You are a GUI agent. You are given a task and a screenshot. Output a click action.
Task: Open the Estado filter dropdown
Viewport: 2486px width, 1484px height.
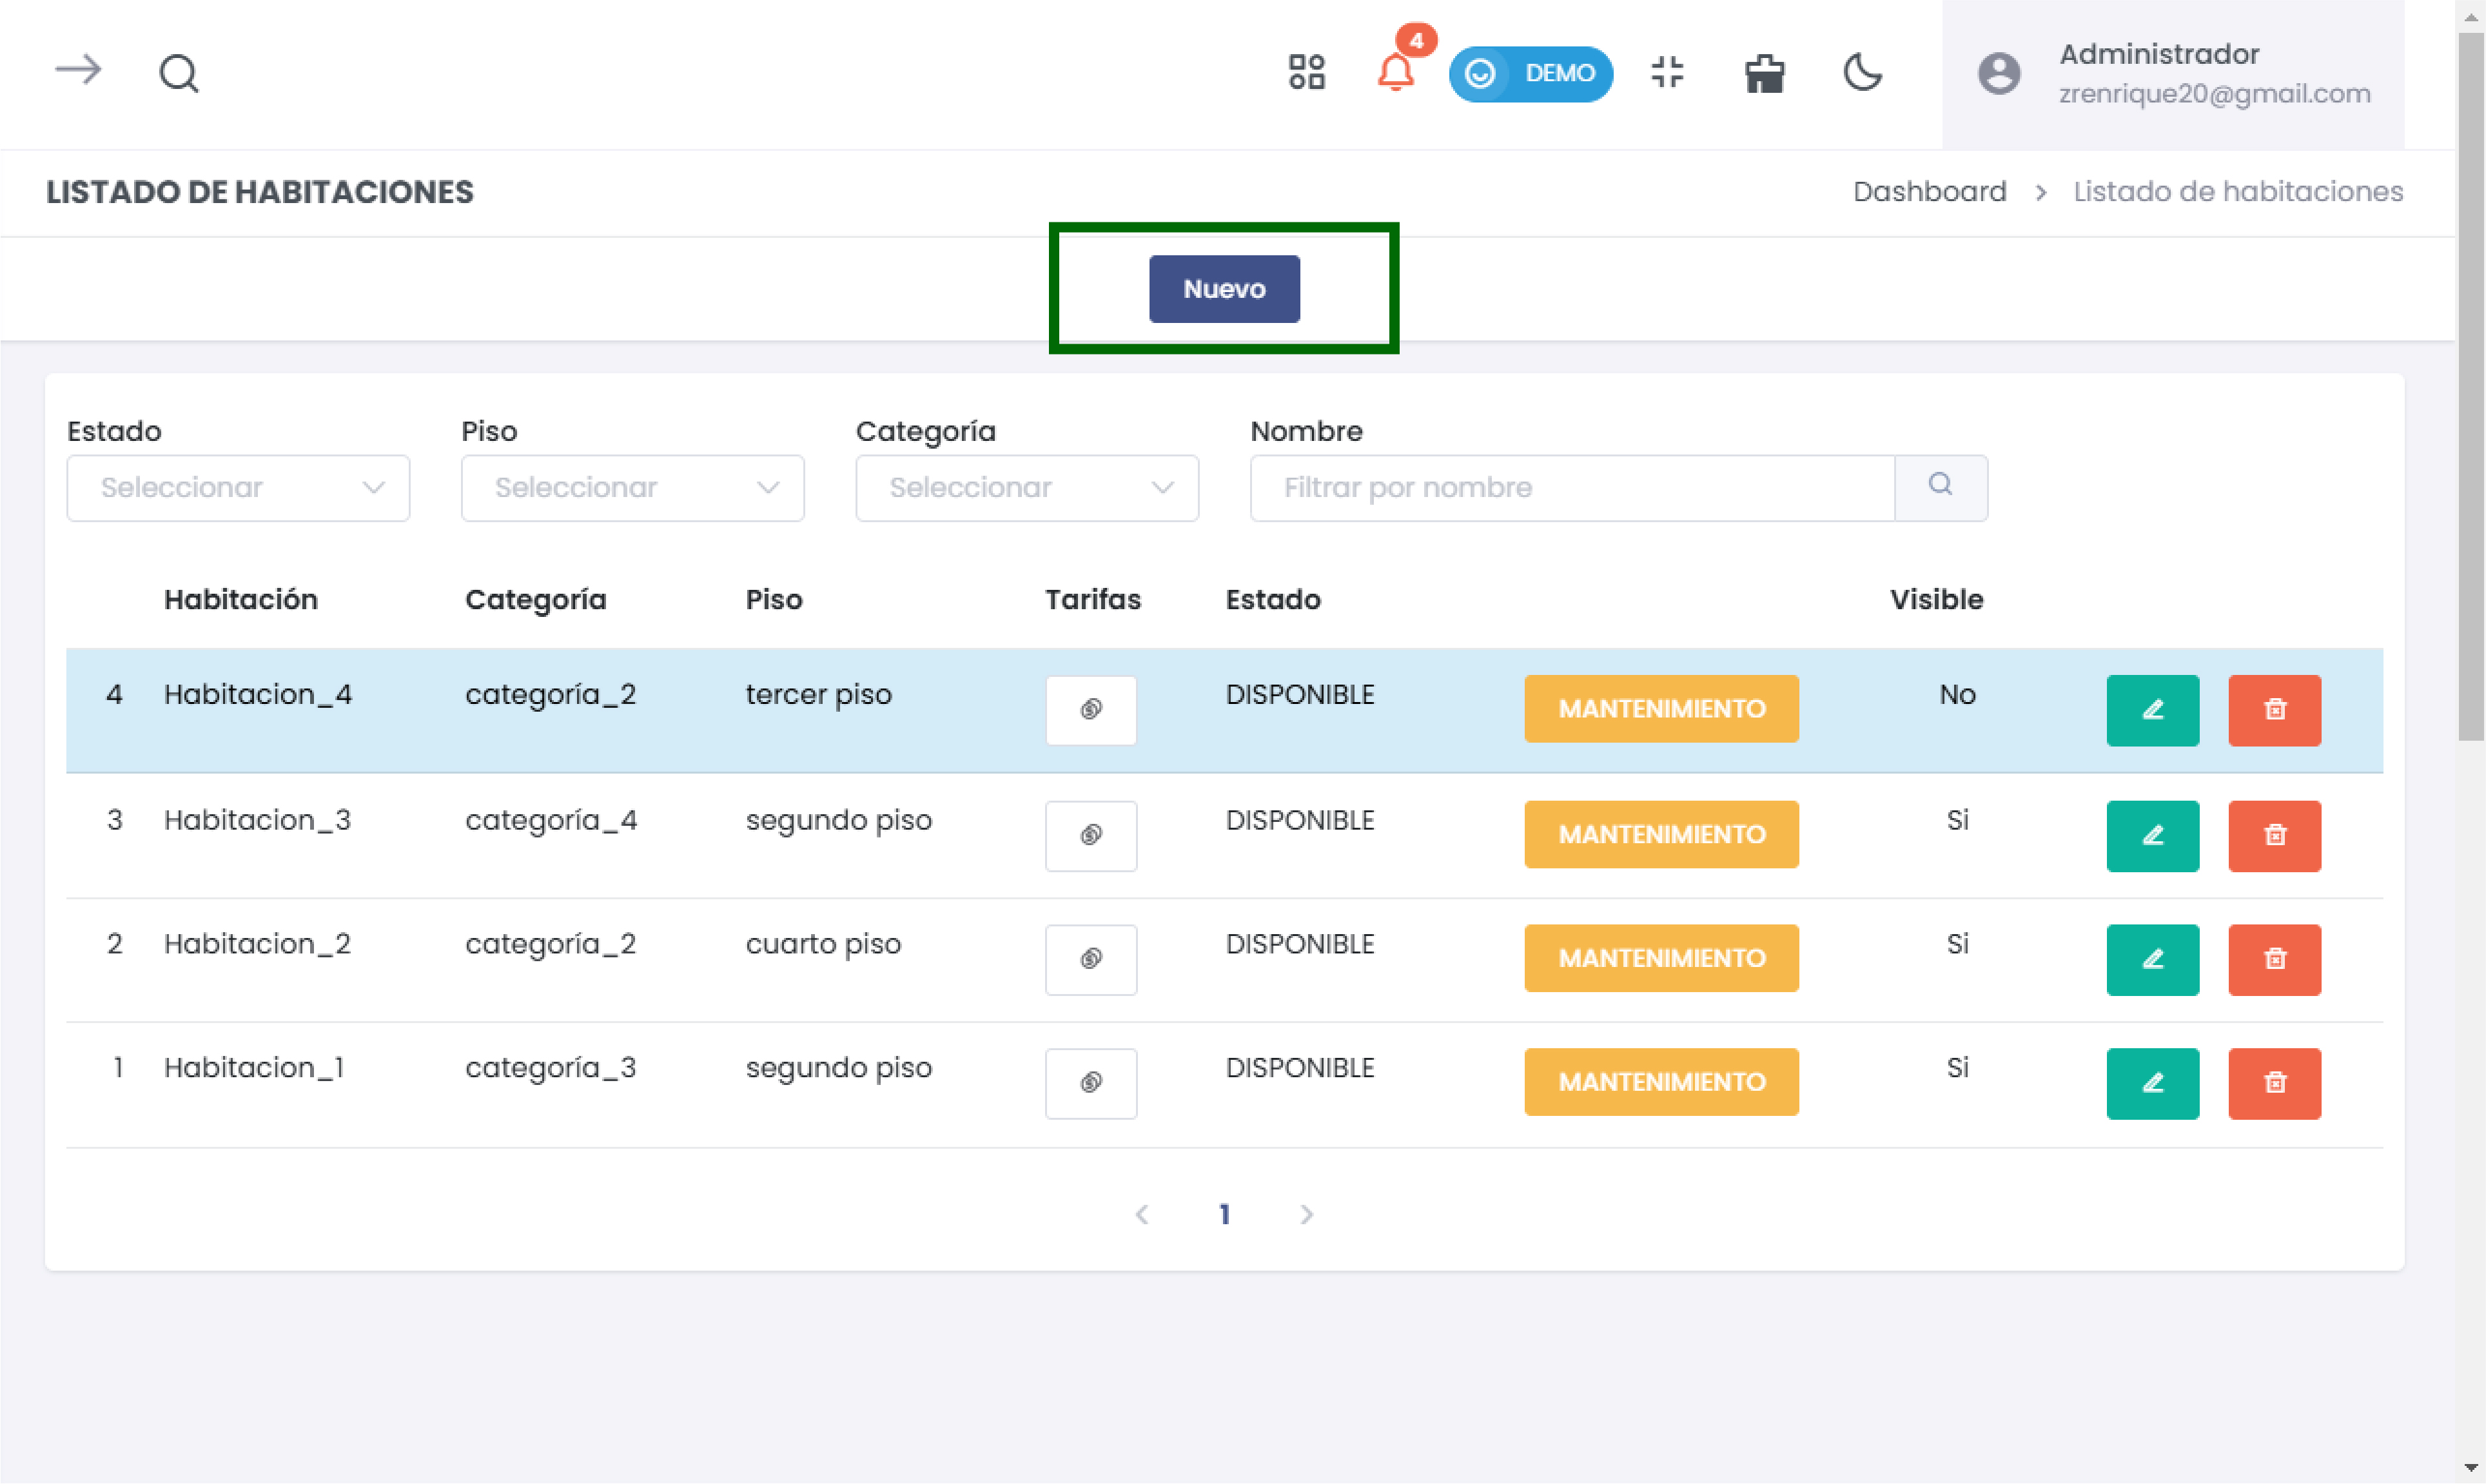238,488
